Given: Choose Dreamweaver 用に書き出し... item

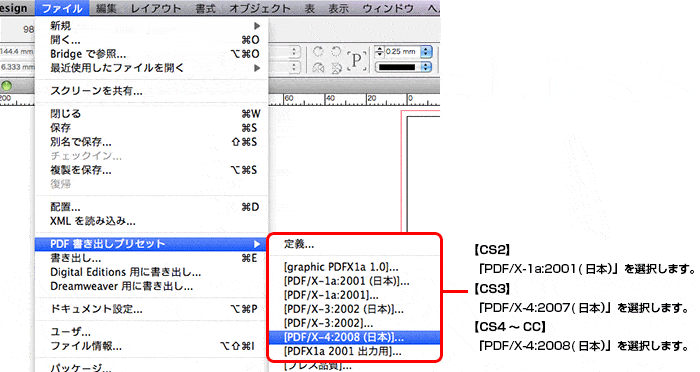Looking at the screenshot, I should [x=152, y=286].
